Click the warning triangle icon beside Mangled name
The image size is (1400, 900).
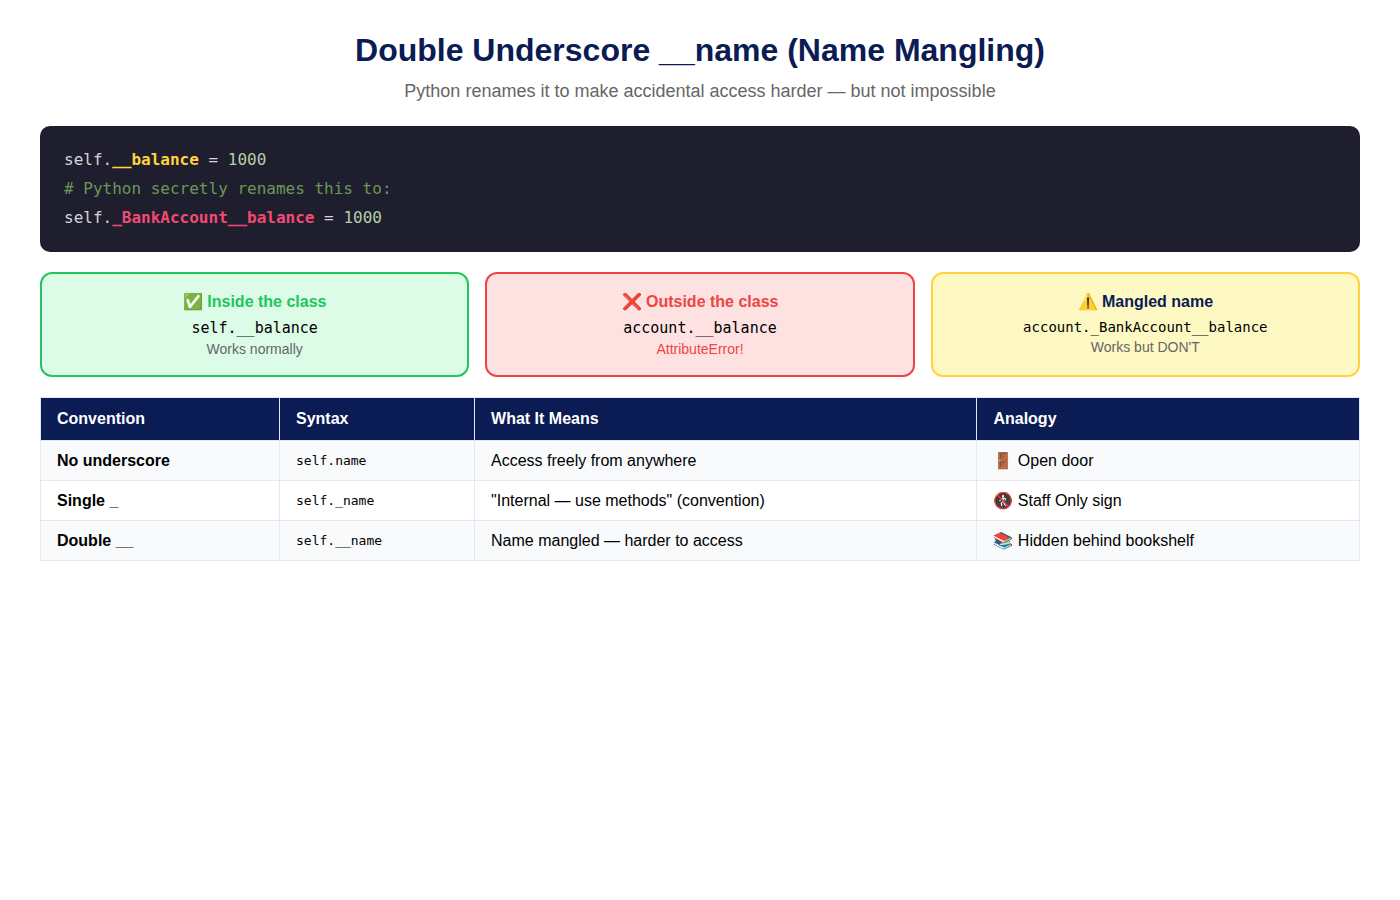coord(1088,302)
